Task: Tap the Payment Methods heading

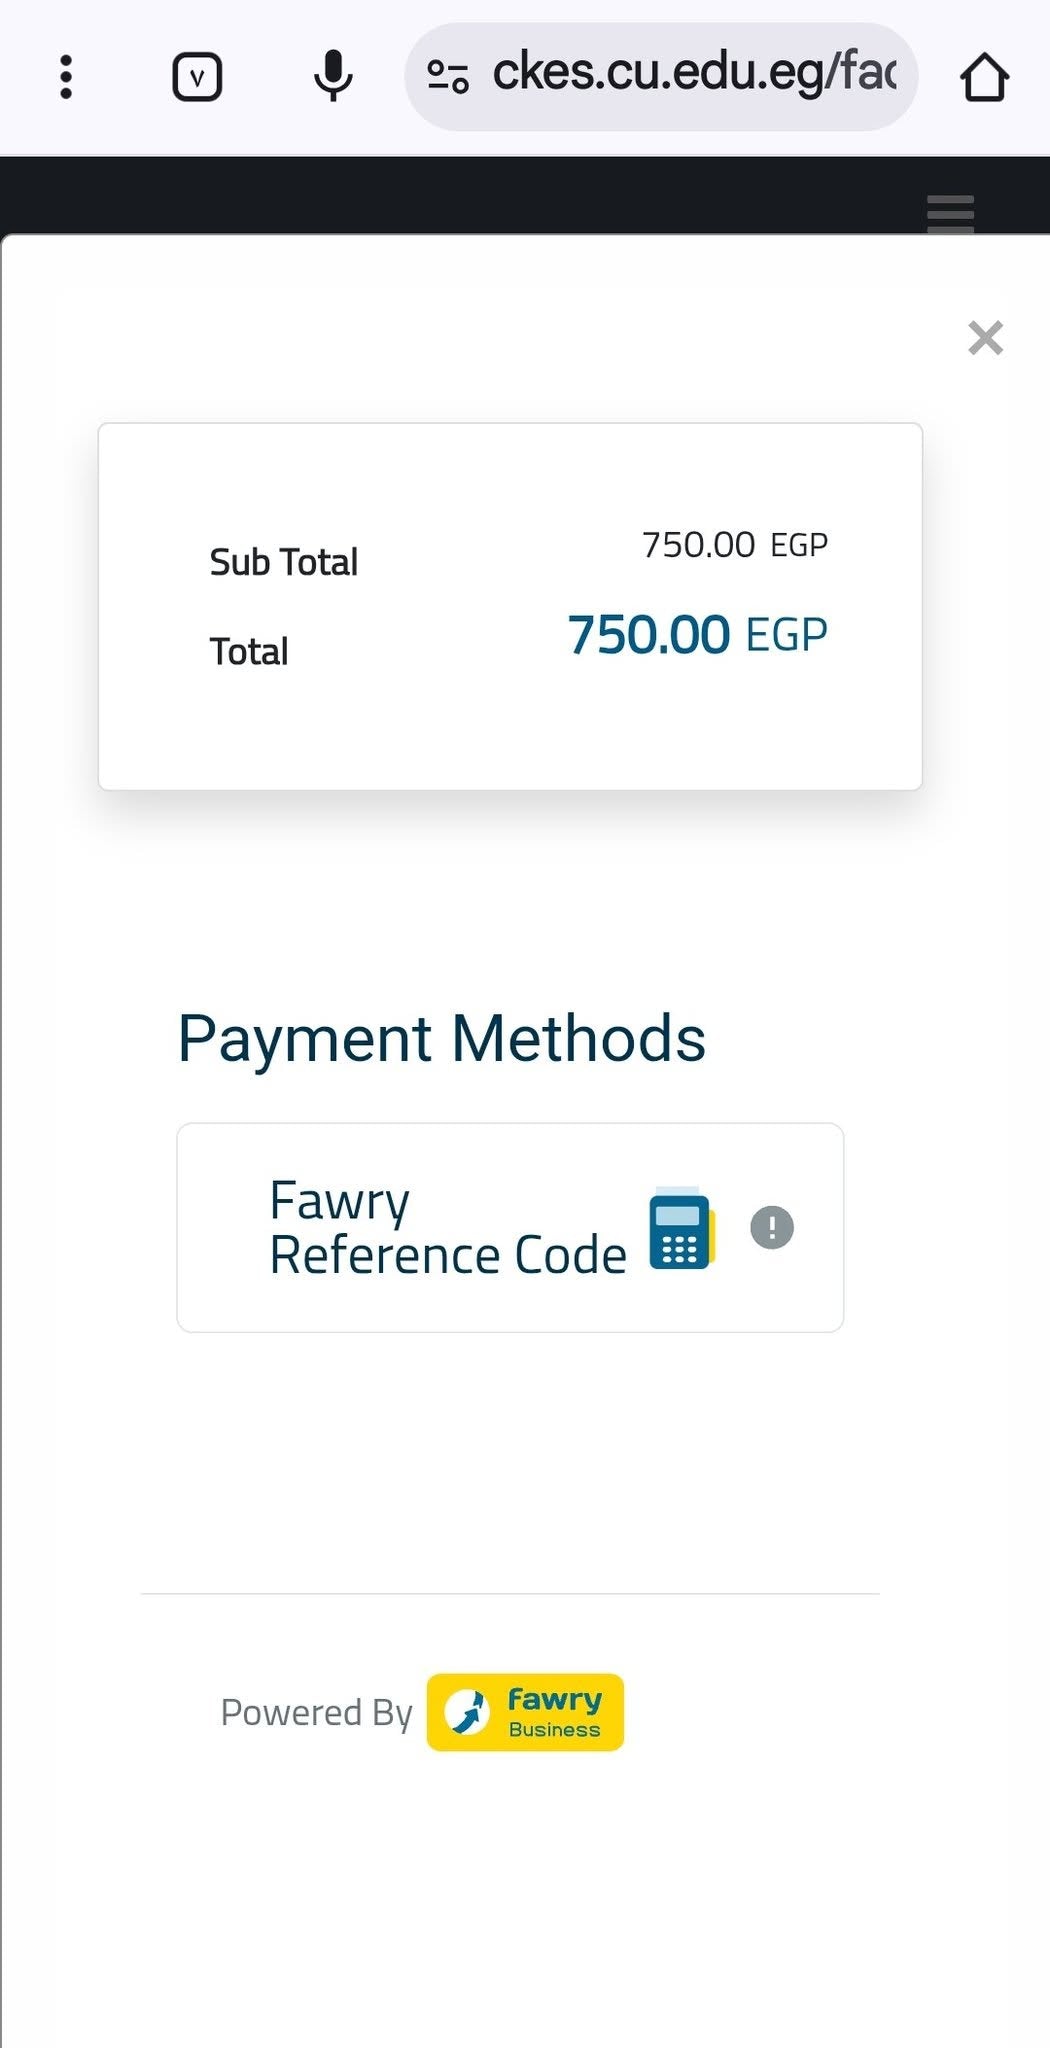Action: pyautogui.click(x=442, y=1038)
